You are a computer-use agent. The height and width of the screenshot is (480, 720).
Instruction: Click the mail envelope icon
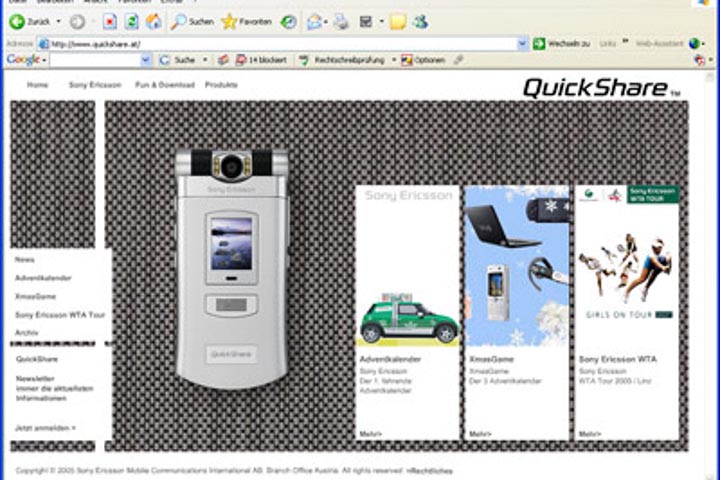coord(314,22)
